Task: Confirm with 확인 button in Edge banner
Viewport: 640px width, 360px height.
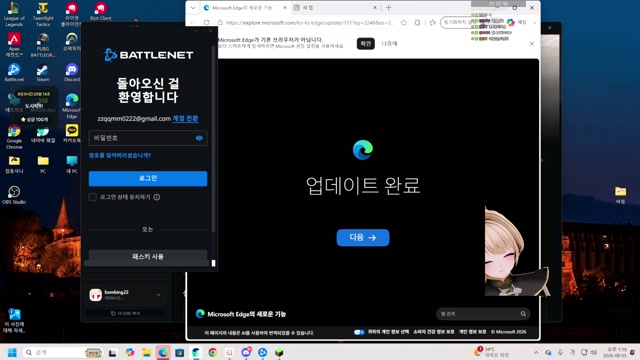Action: (x=366, y=44)
